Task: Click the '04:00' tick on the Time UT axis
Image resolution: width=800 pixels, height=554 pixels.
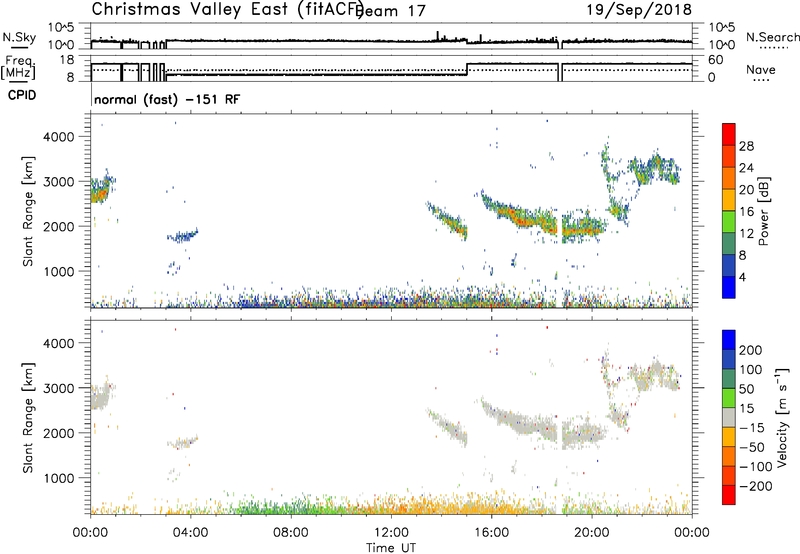Action: click(x=190, y=533)
